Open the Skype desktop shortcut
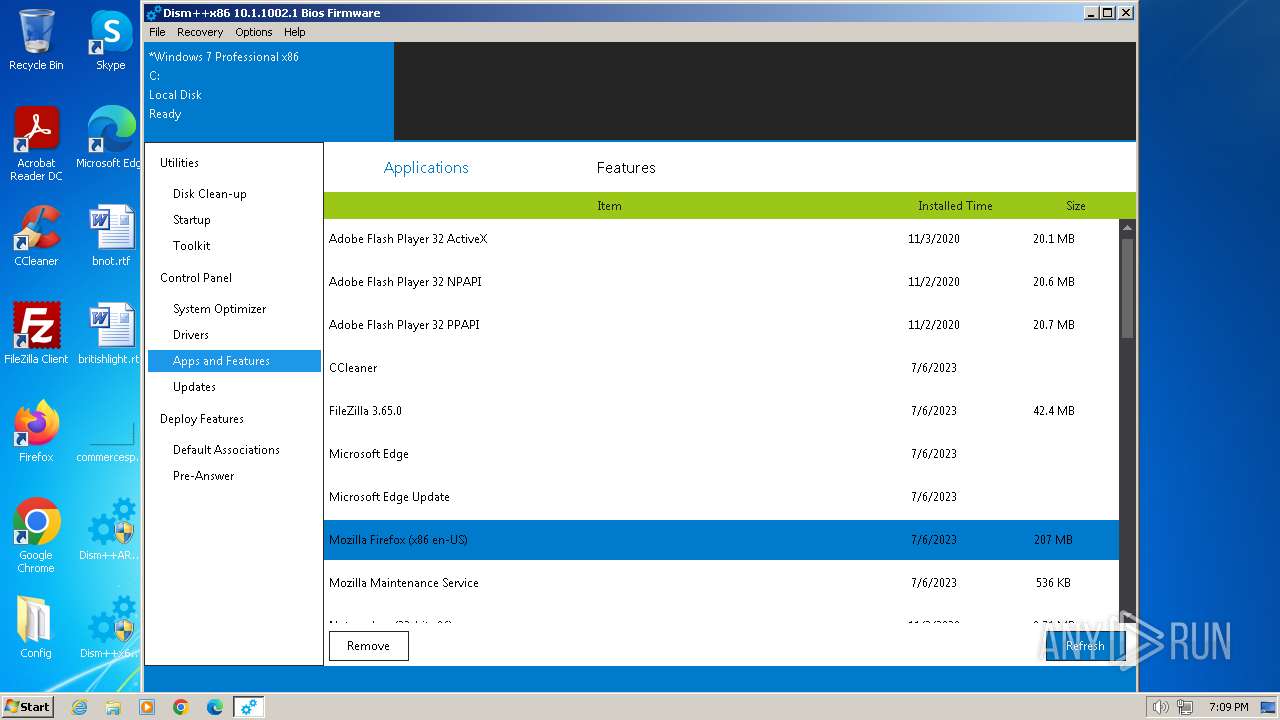Image resolution: width=1280 pixels, height=720 pixels. coord(111,40)
